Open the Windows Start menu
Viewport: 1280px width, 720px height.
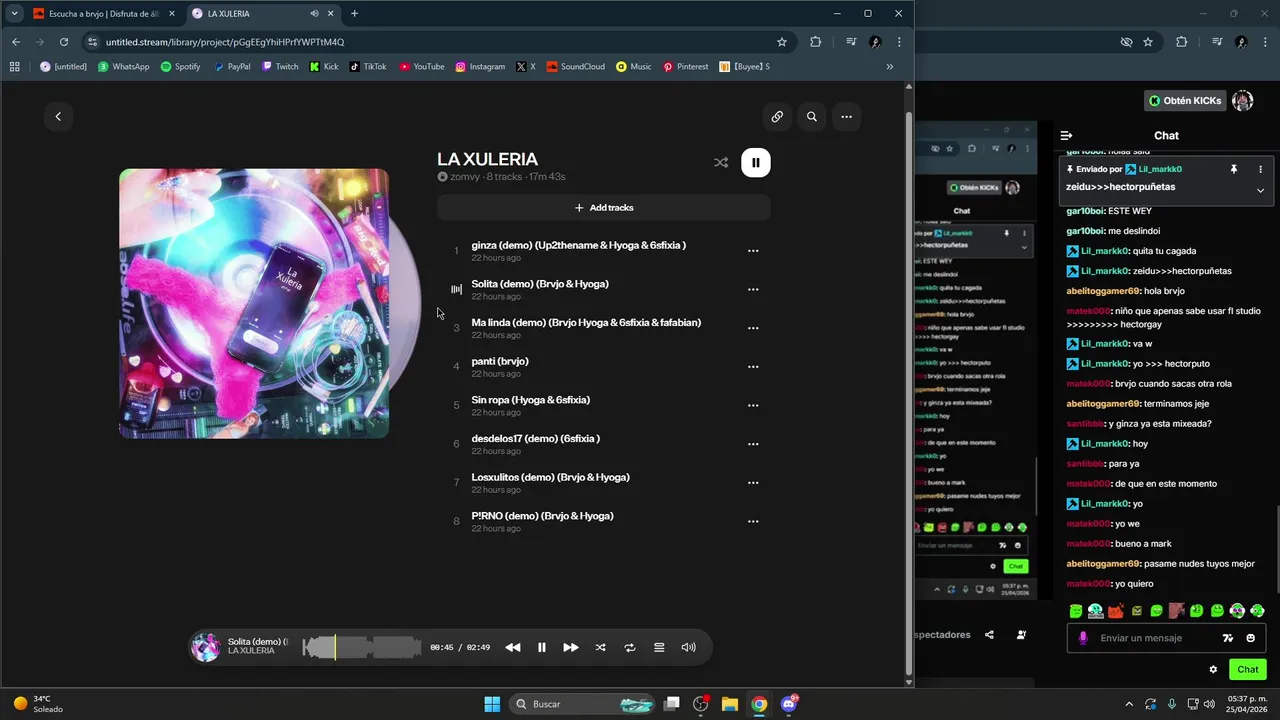(x=492, y=704)
